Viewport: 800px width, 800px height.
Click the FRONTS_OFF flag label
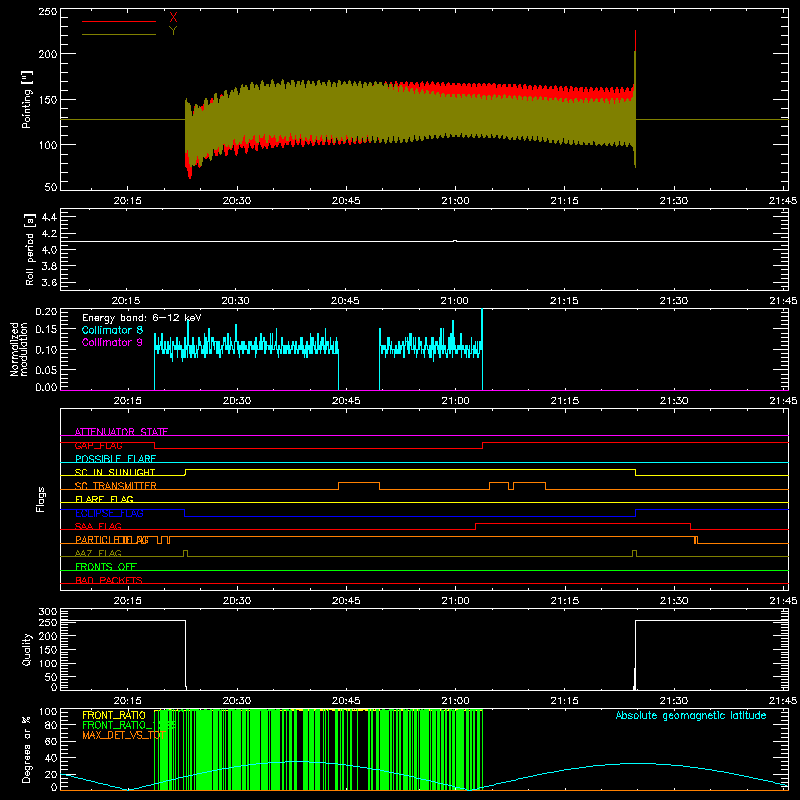pyautogui.click(x=106, y=567)
